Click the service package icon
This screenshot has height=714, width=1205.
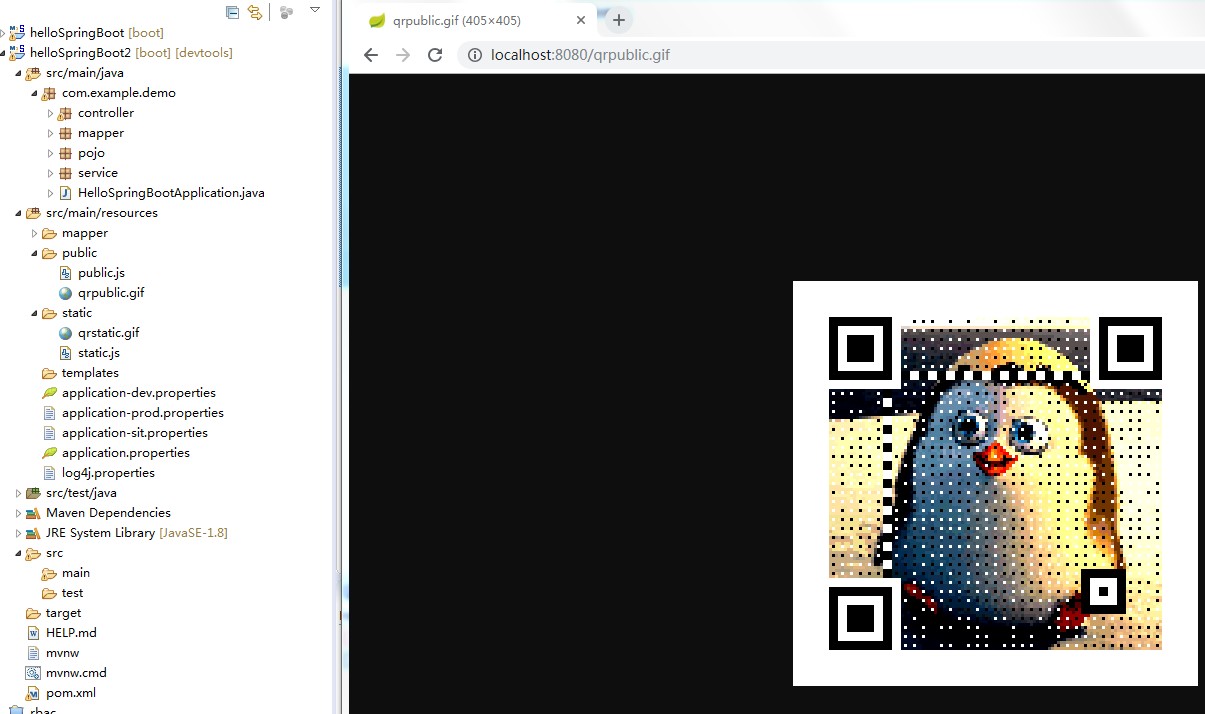pos(65,173)
